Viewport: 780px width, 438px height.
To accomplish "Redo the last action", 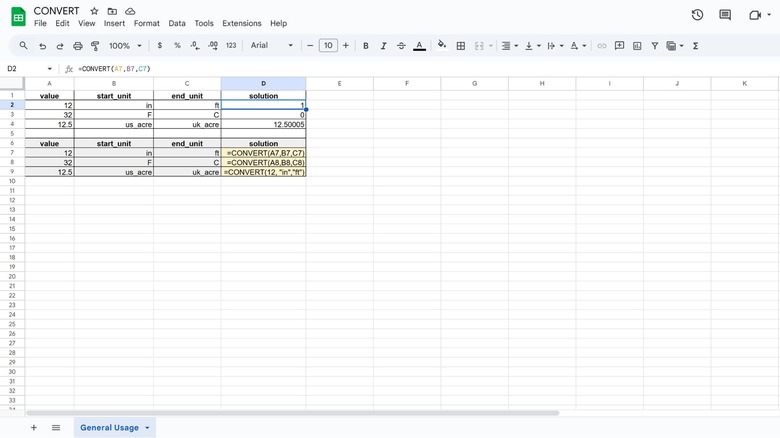I will (60, 46).
